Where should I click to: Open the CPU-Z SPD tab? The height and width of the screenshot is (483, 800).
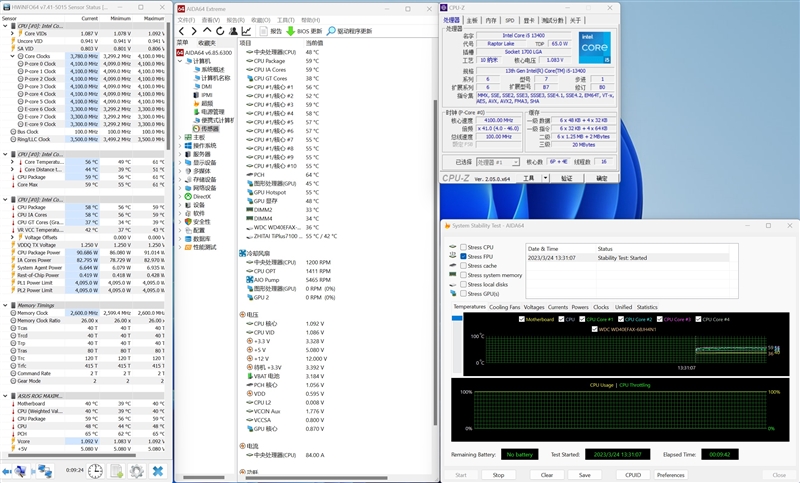tap(510, 20)
